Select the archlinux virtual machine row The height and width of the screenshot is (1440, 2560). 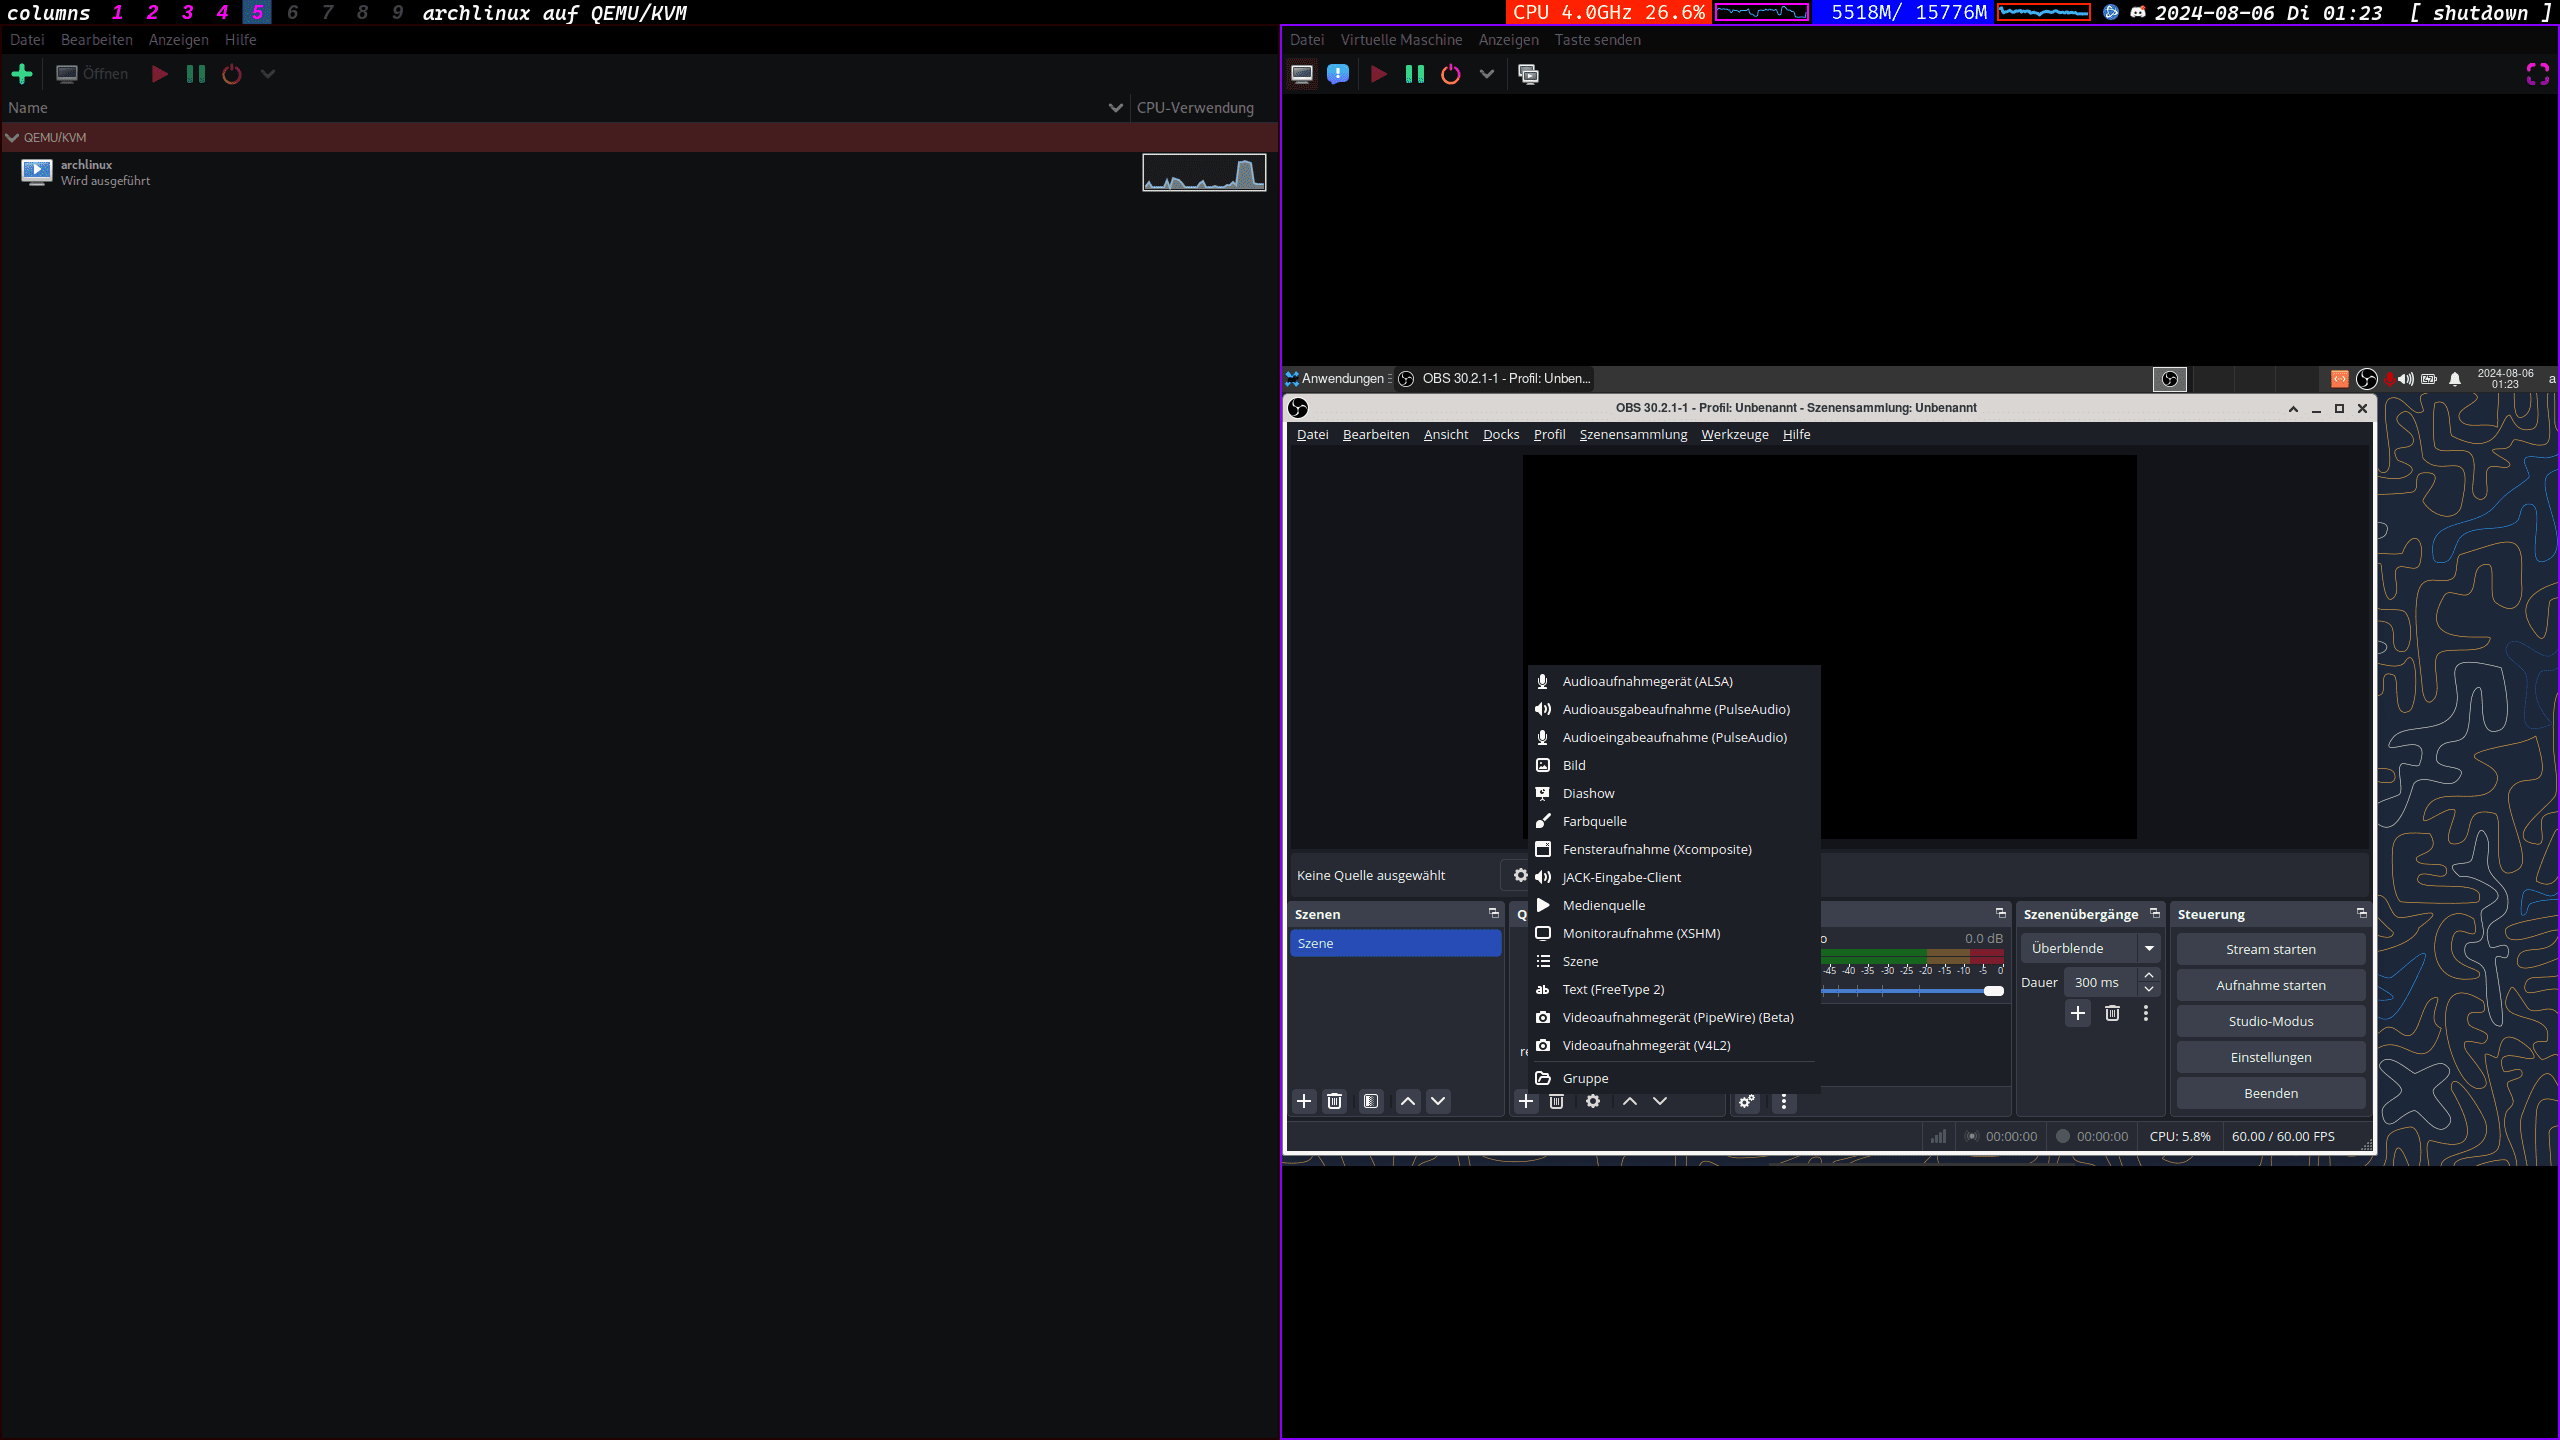pyautogui.click(x=640, y=172)
